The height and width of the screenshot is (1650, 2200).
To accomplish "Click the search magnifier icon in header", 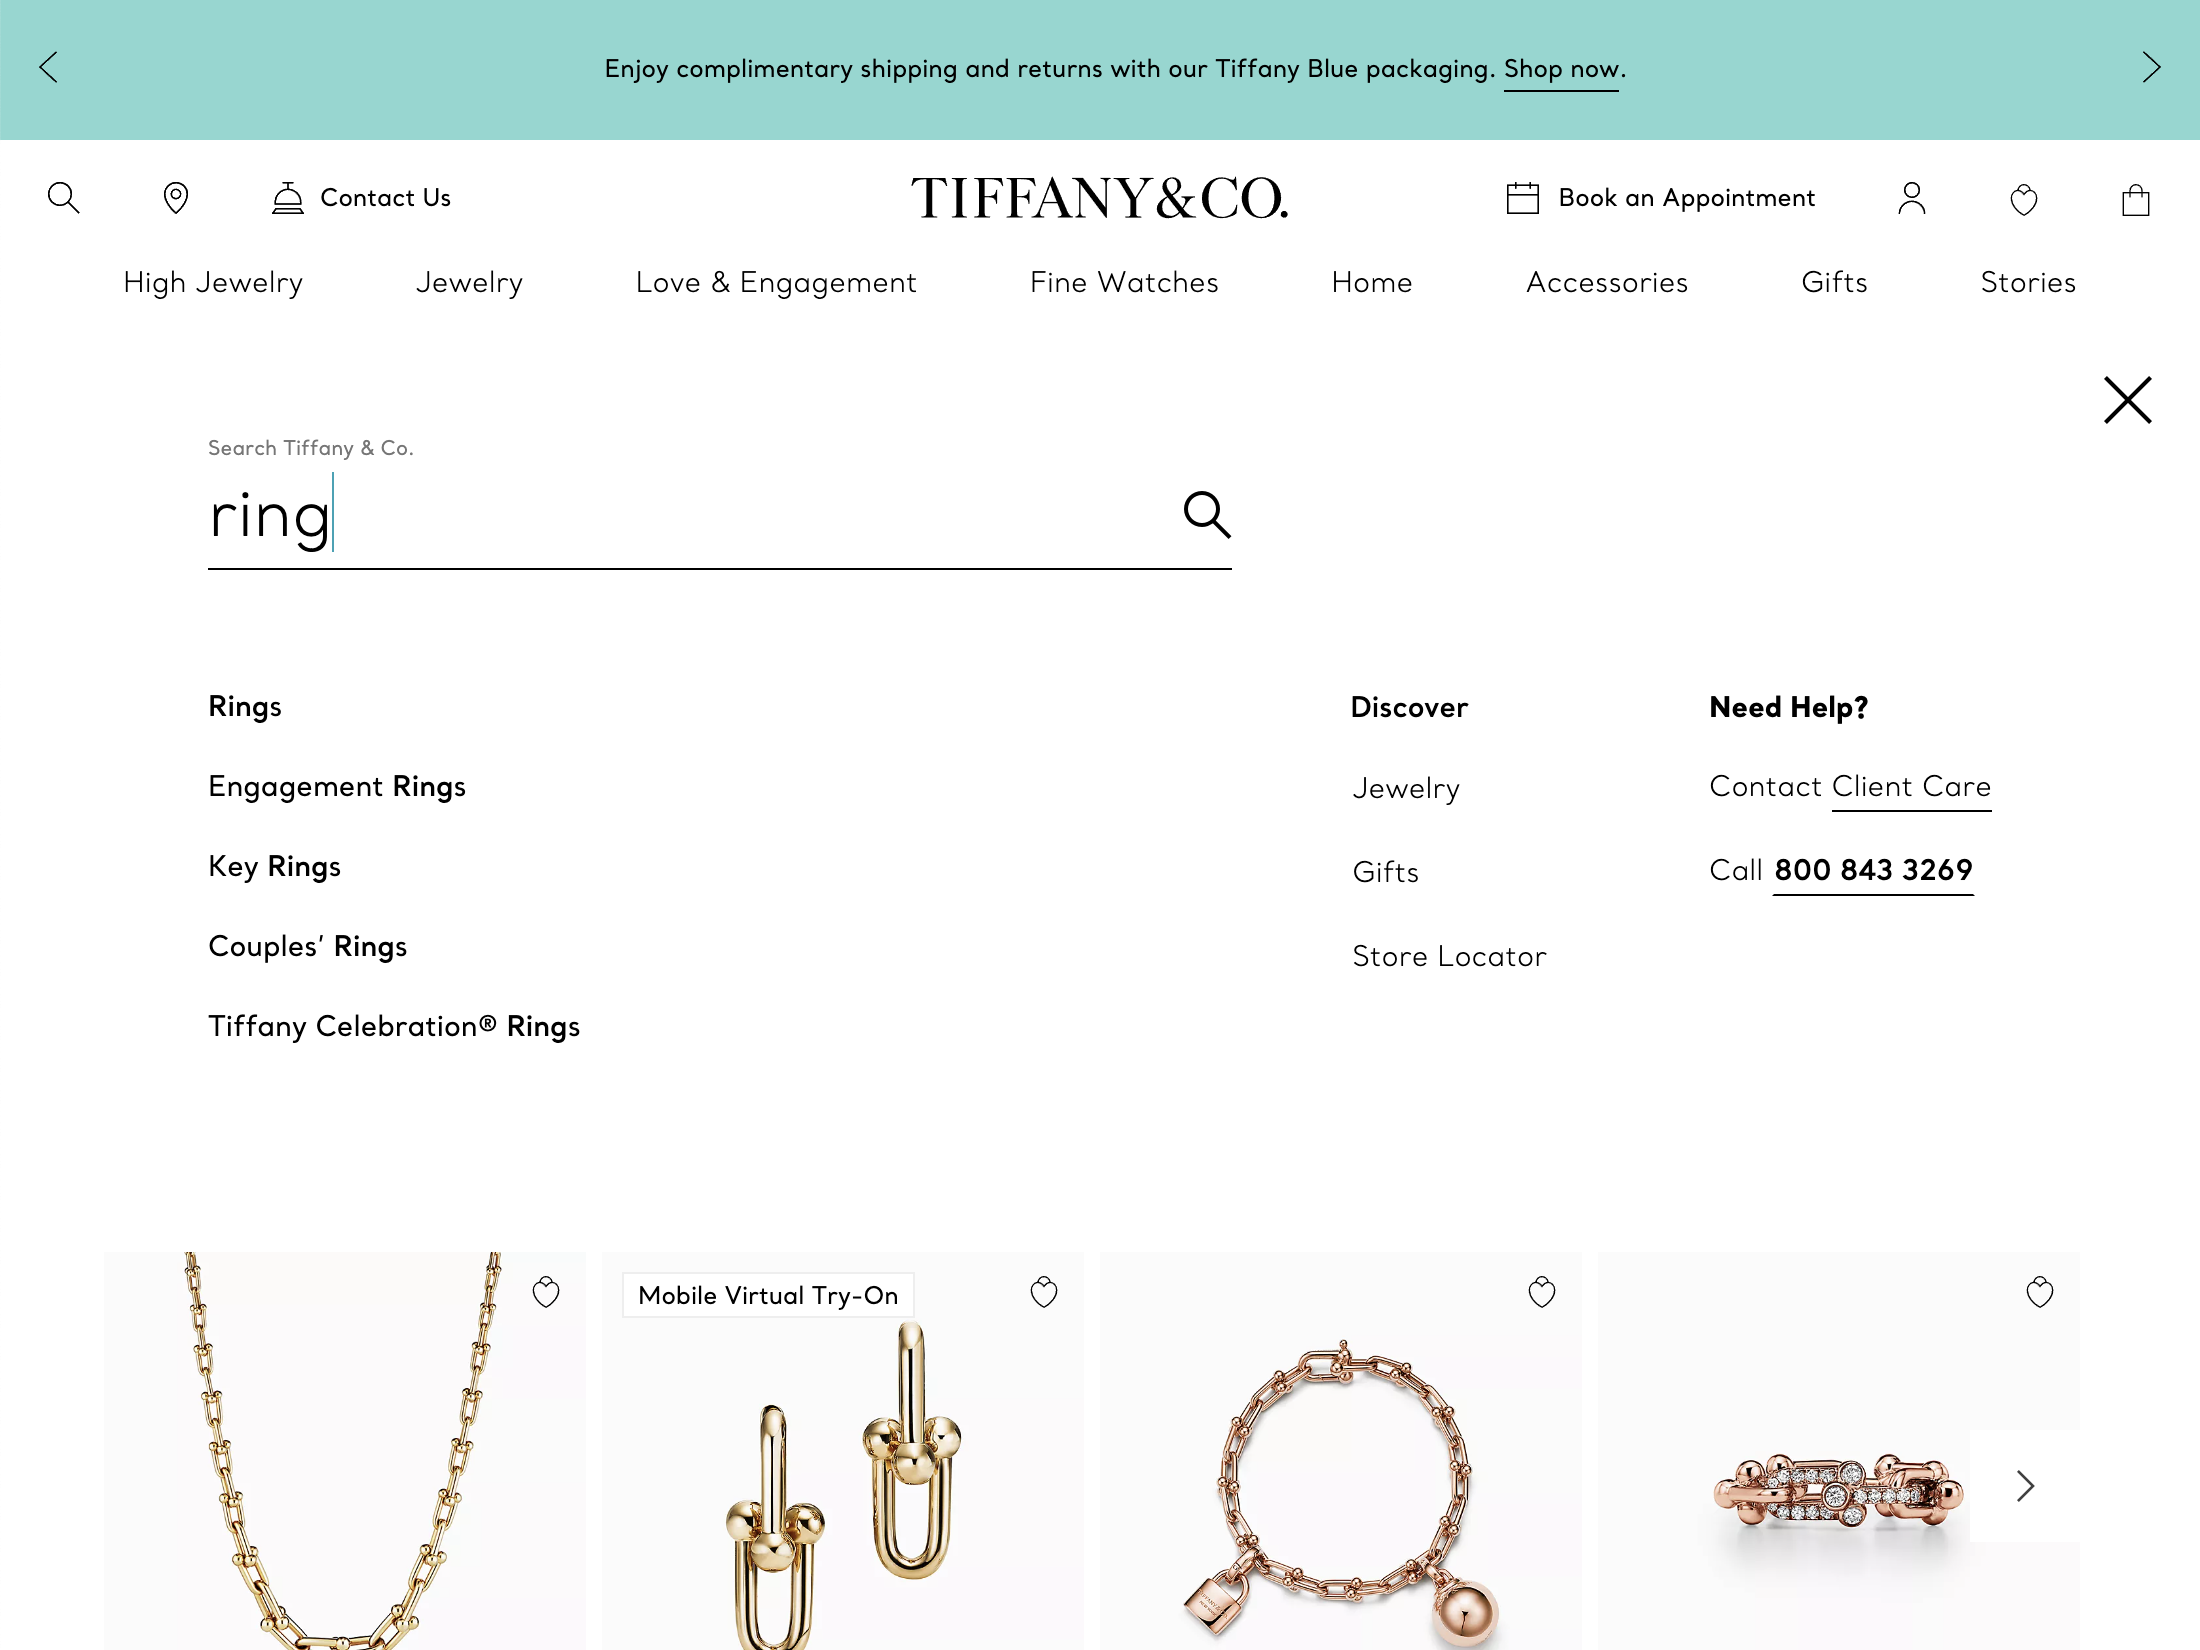I will coord(63,198).
